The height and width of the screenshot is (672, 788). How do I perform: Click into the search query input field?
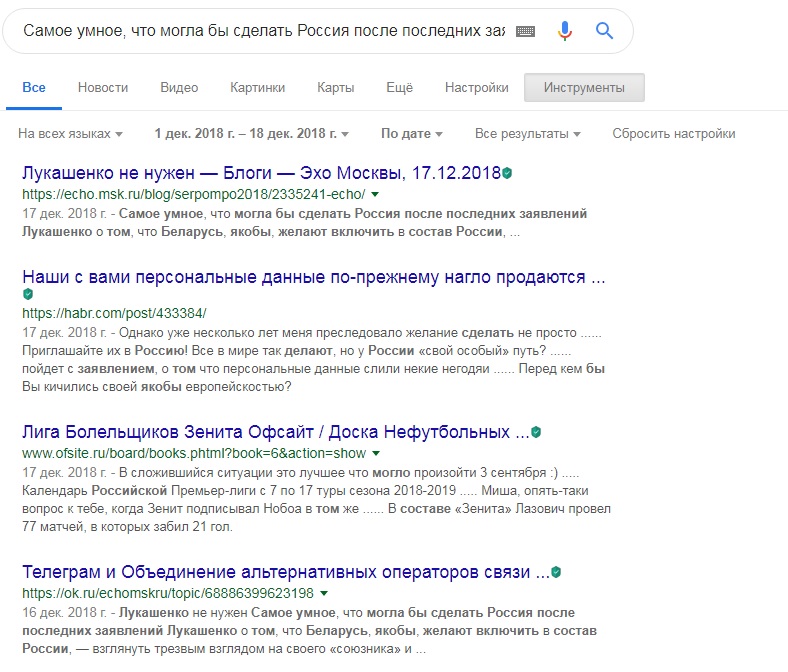(264, 31)
